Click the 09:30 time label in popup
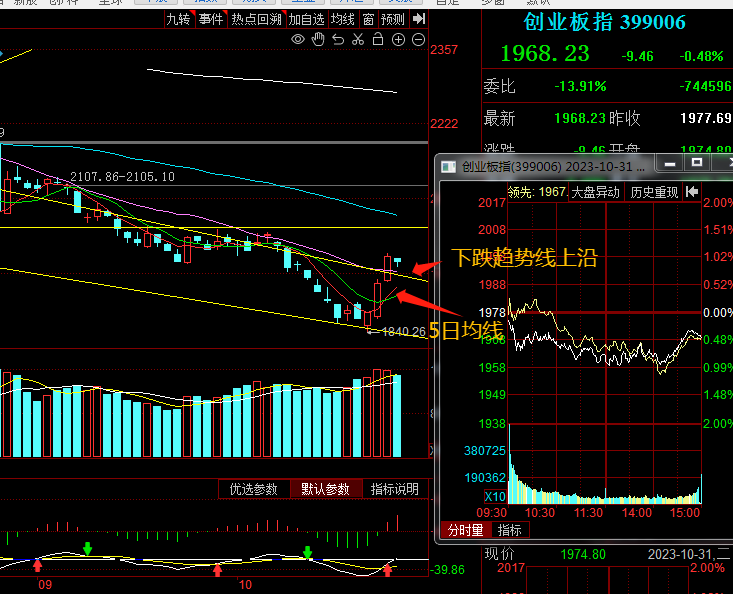The image size is (733, 594). (x=492, y=513)
